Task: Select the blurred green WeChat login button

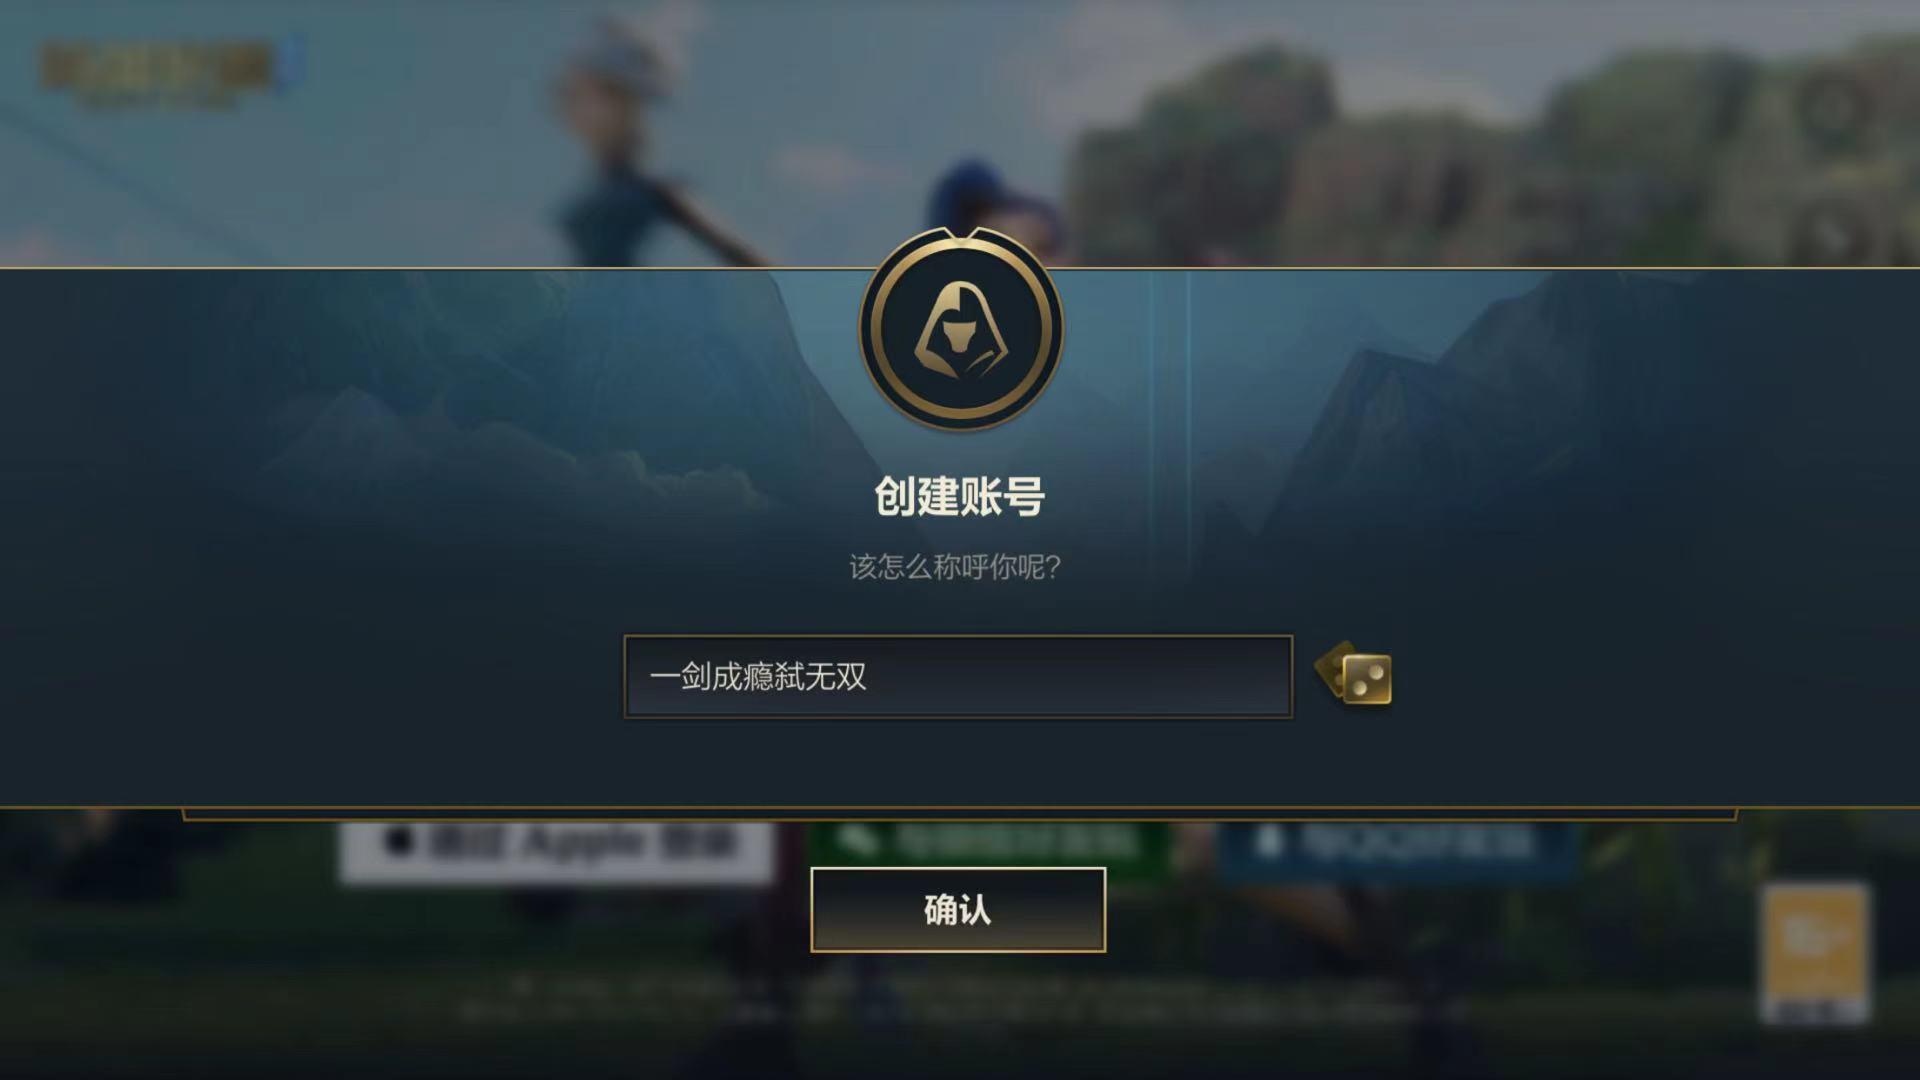Action: pos(990,849)
